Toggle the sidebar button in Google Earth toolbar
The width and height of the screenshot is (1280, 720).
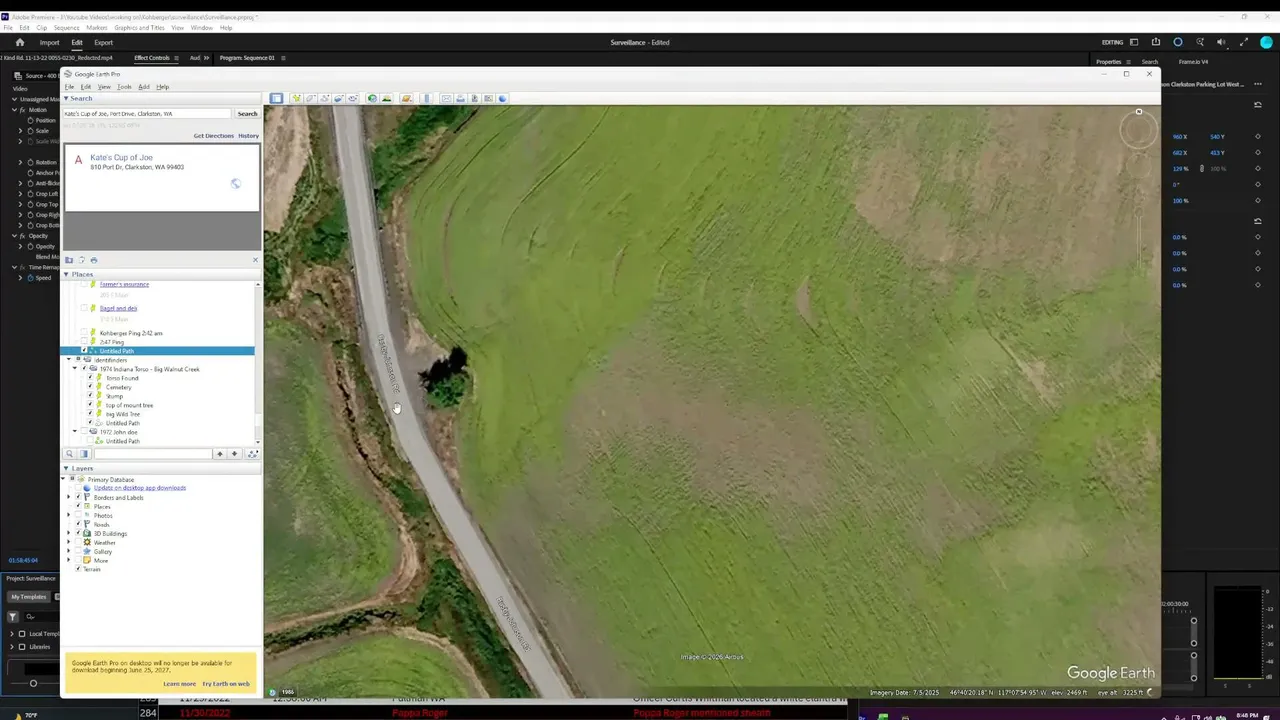pyautogui.click(x=276, y=98)
